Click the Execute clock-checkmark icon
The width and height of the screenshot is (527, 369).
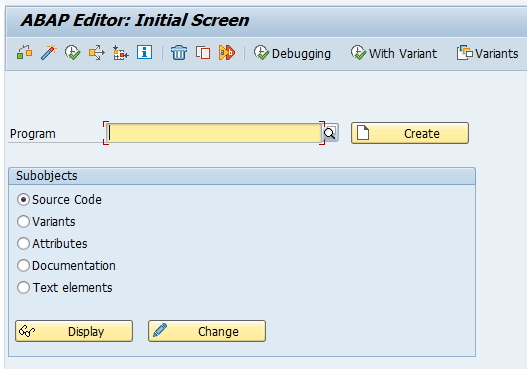point(72,53)
